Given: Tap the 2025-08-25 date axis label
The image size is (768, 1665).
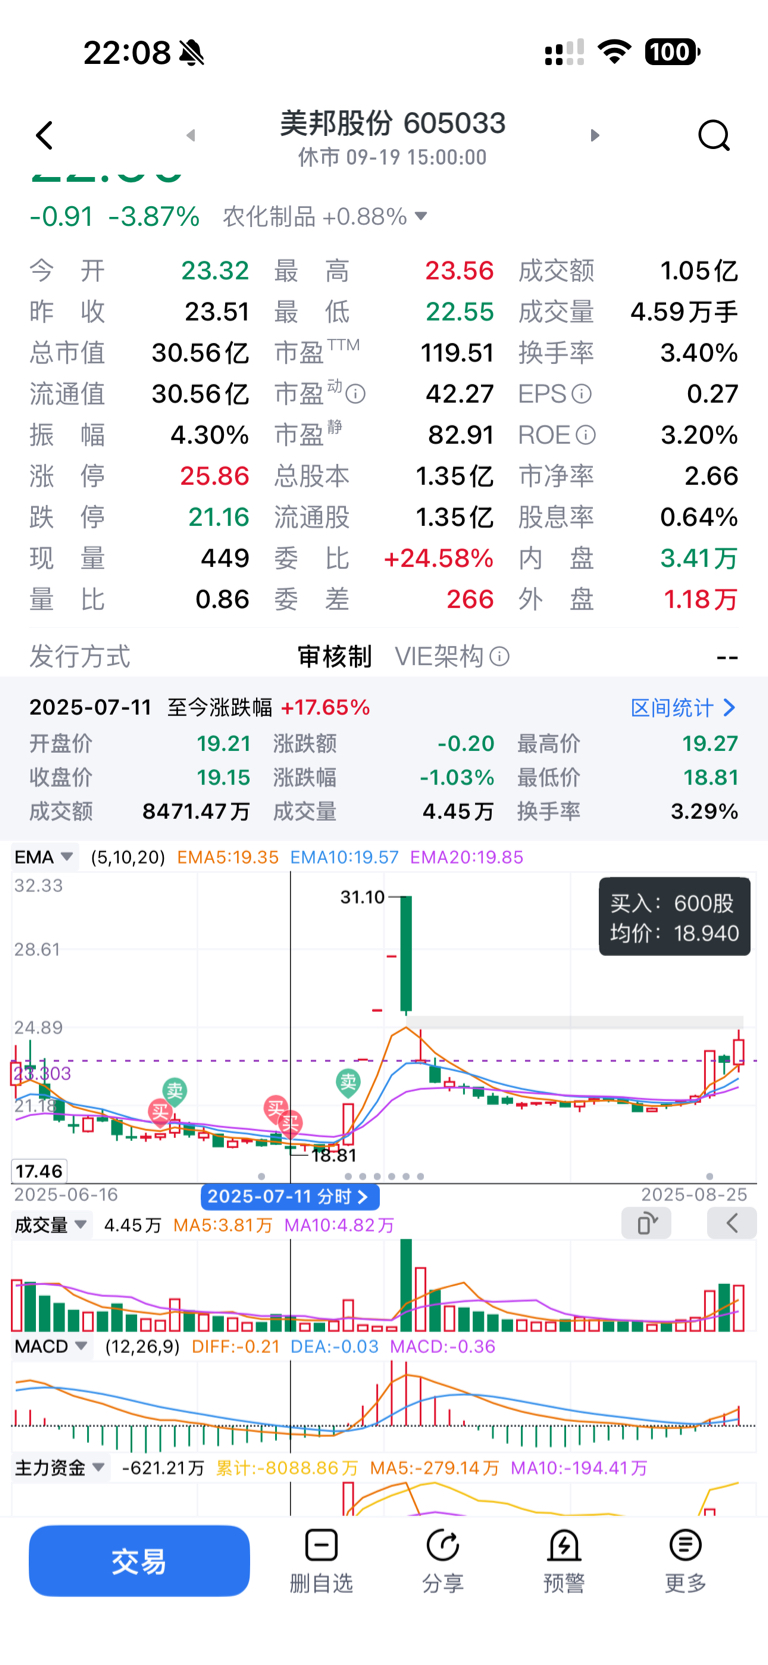Looking at the screenshot, I should coord(694,1195).
